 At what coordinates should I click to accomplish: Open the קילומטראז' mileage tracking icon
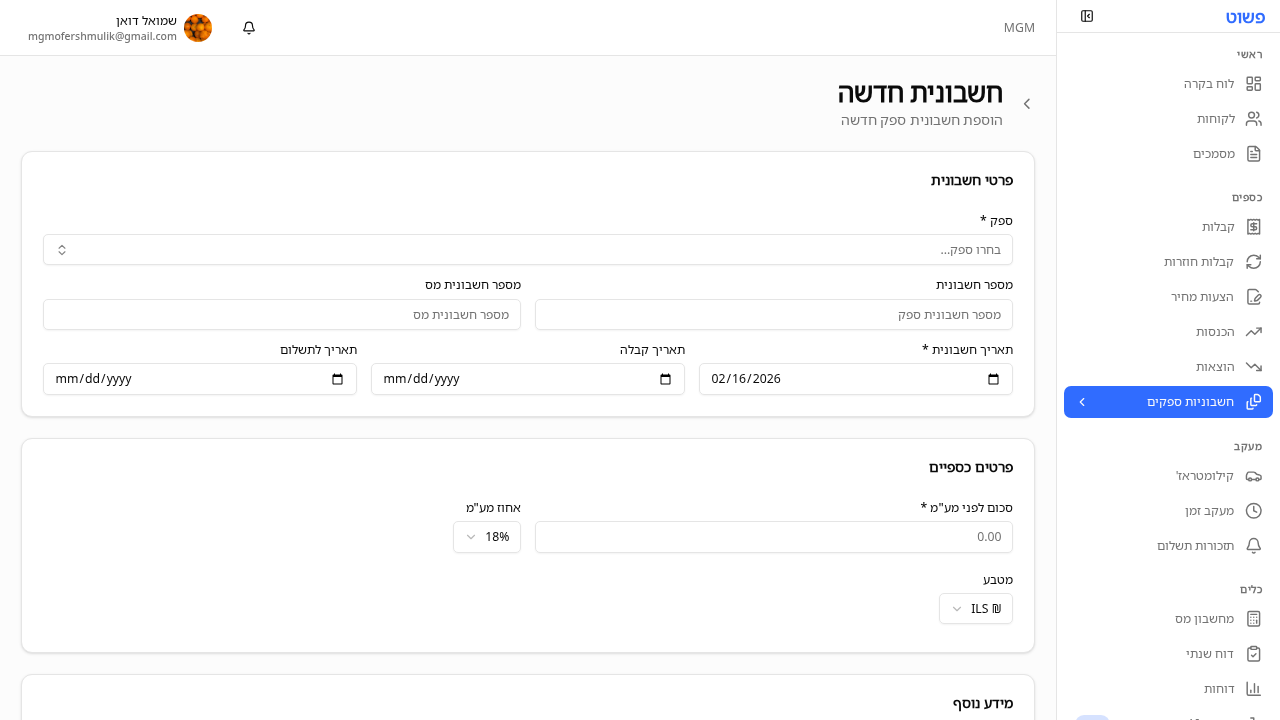[x=1254, y=476]
